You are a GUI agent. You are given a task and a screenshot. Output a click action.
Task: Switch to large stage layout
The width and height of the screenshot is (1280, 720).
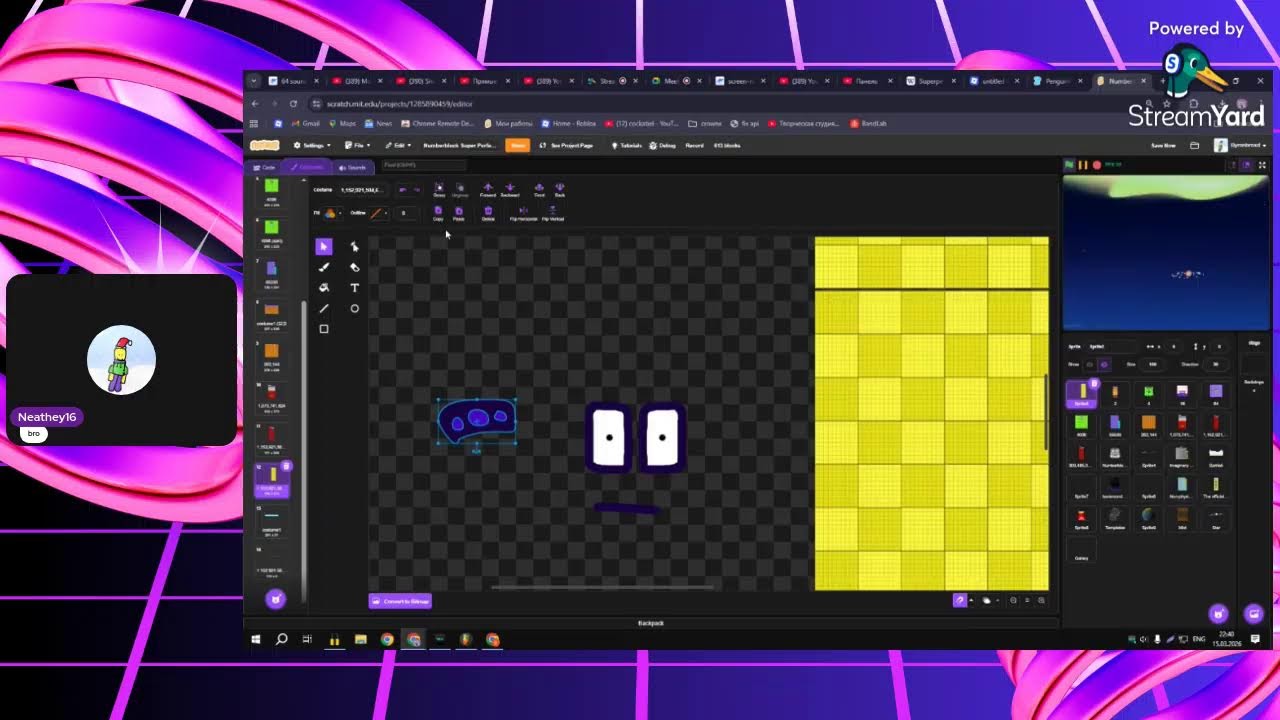pos(1245,165)
